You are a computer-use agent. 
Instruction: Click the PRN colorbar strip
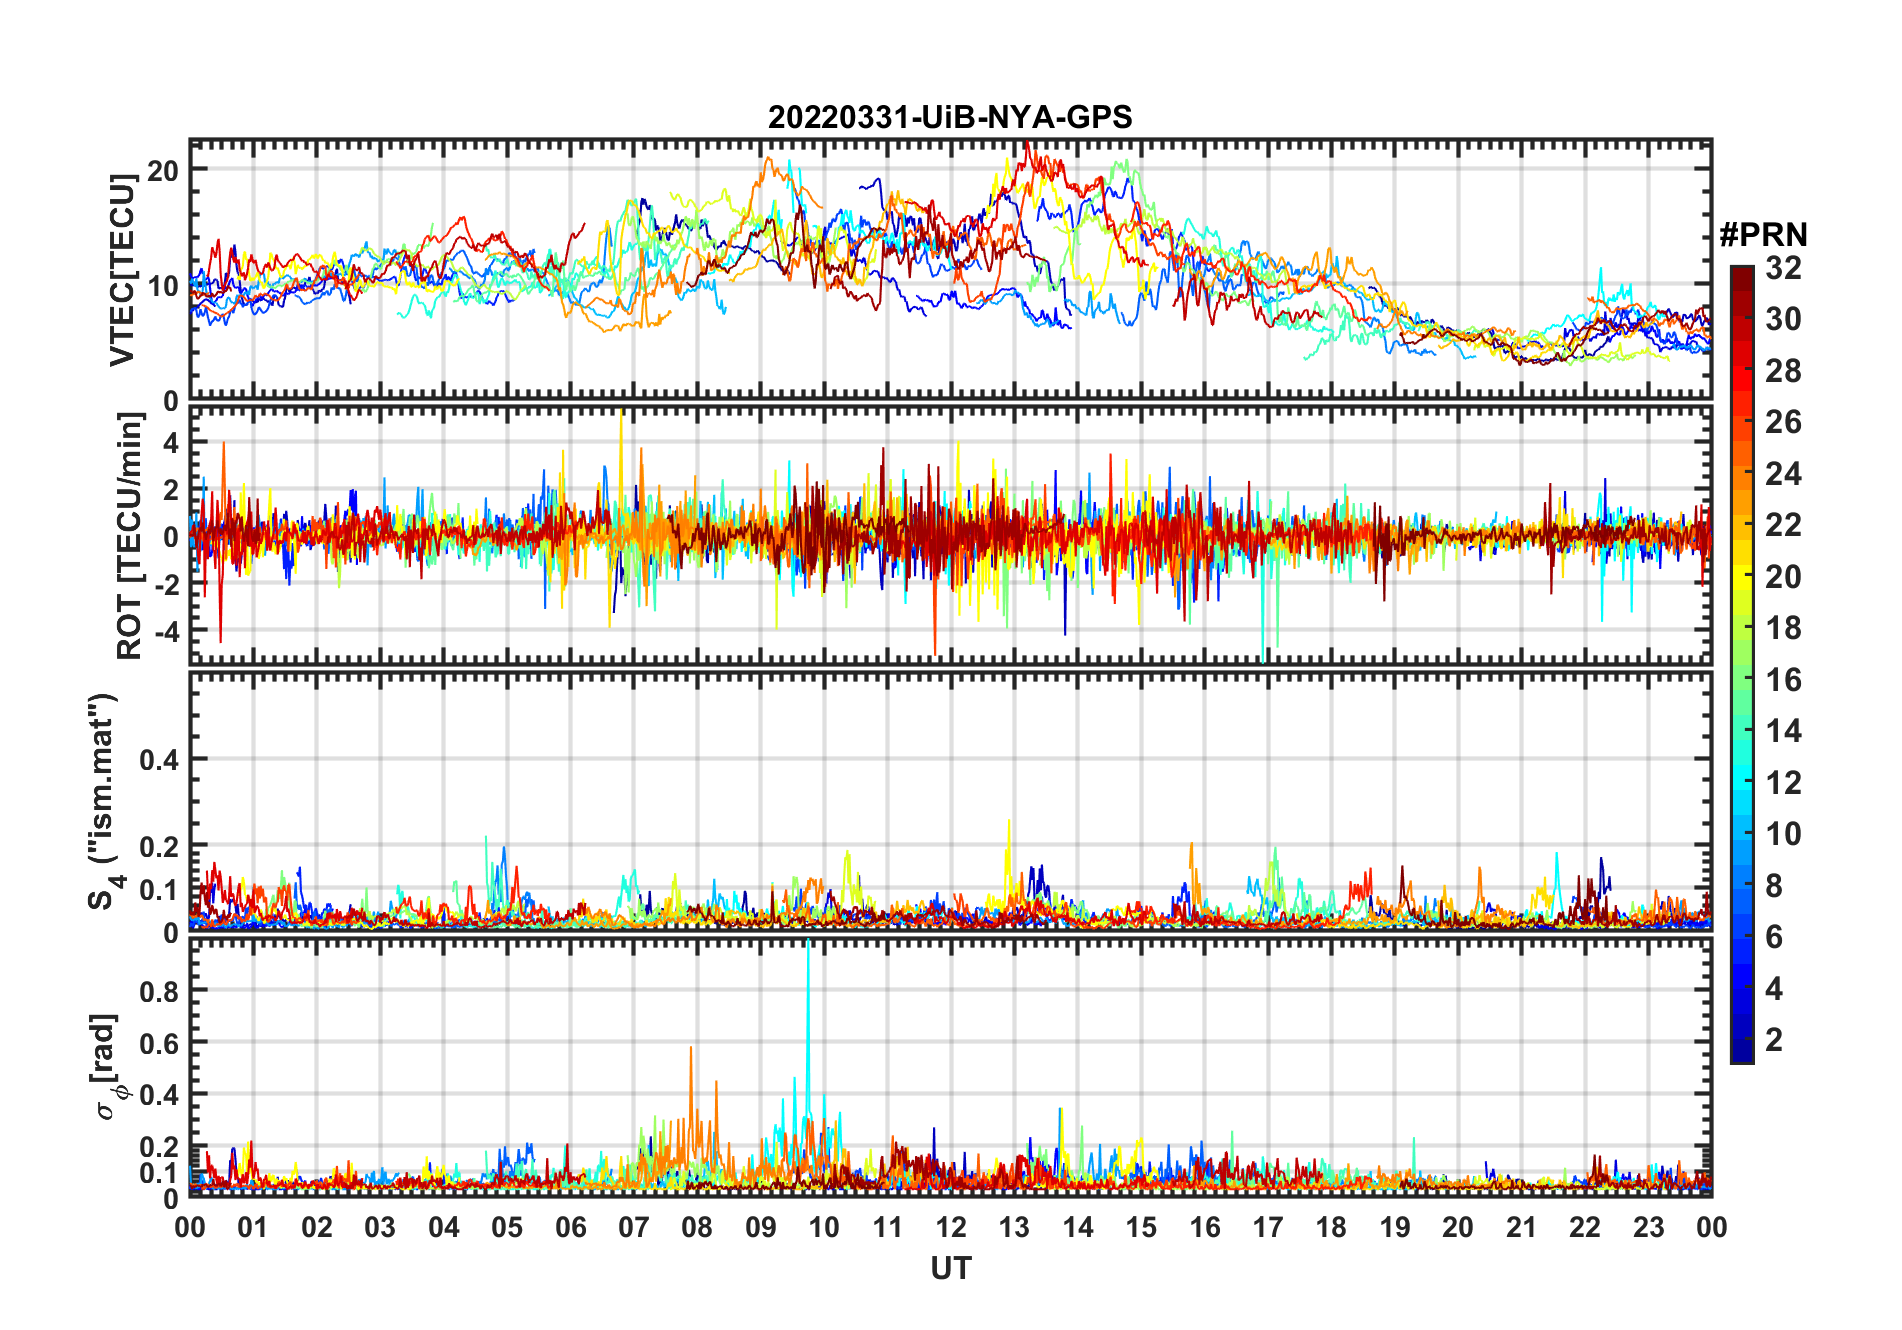[1742, 664]
